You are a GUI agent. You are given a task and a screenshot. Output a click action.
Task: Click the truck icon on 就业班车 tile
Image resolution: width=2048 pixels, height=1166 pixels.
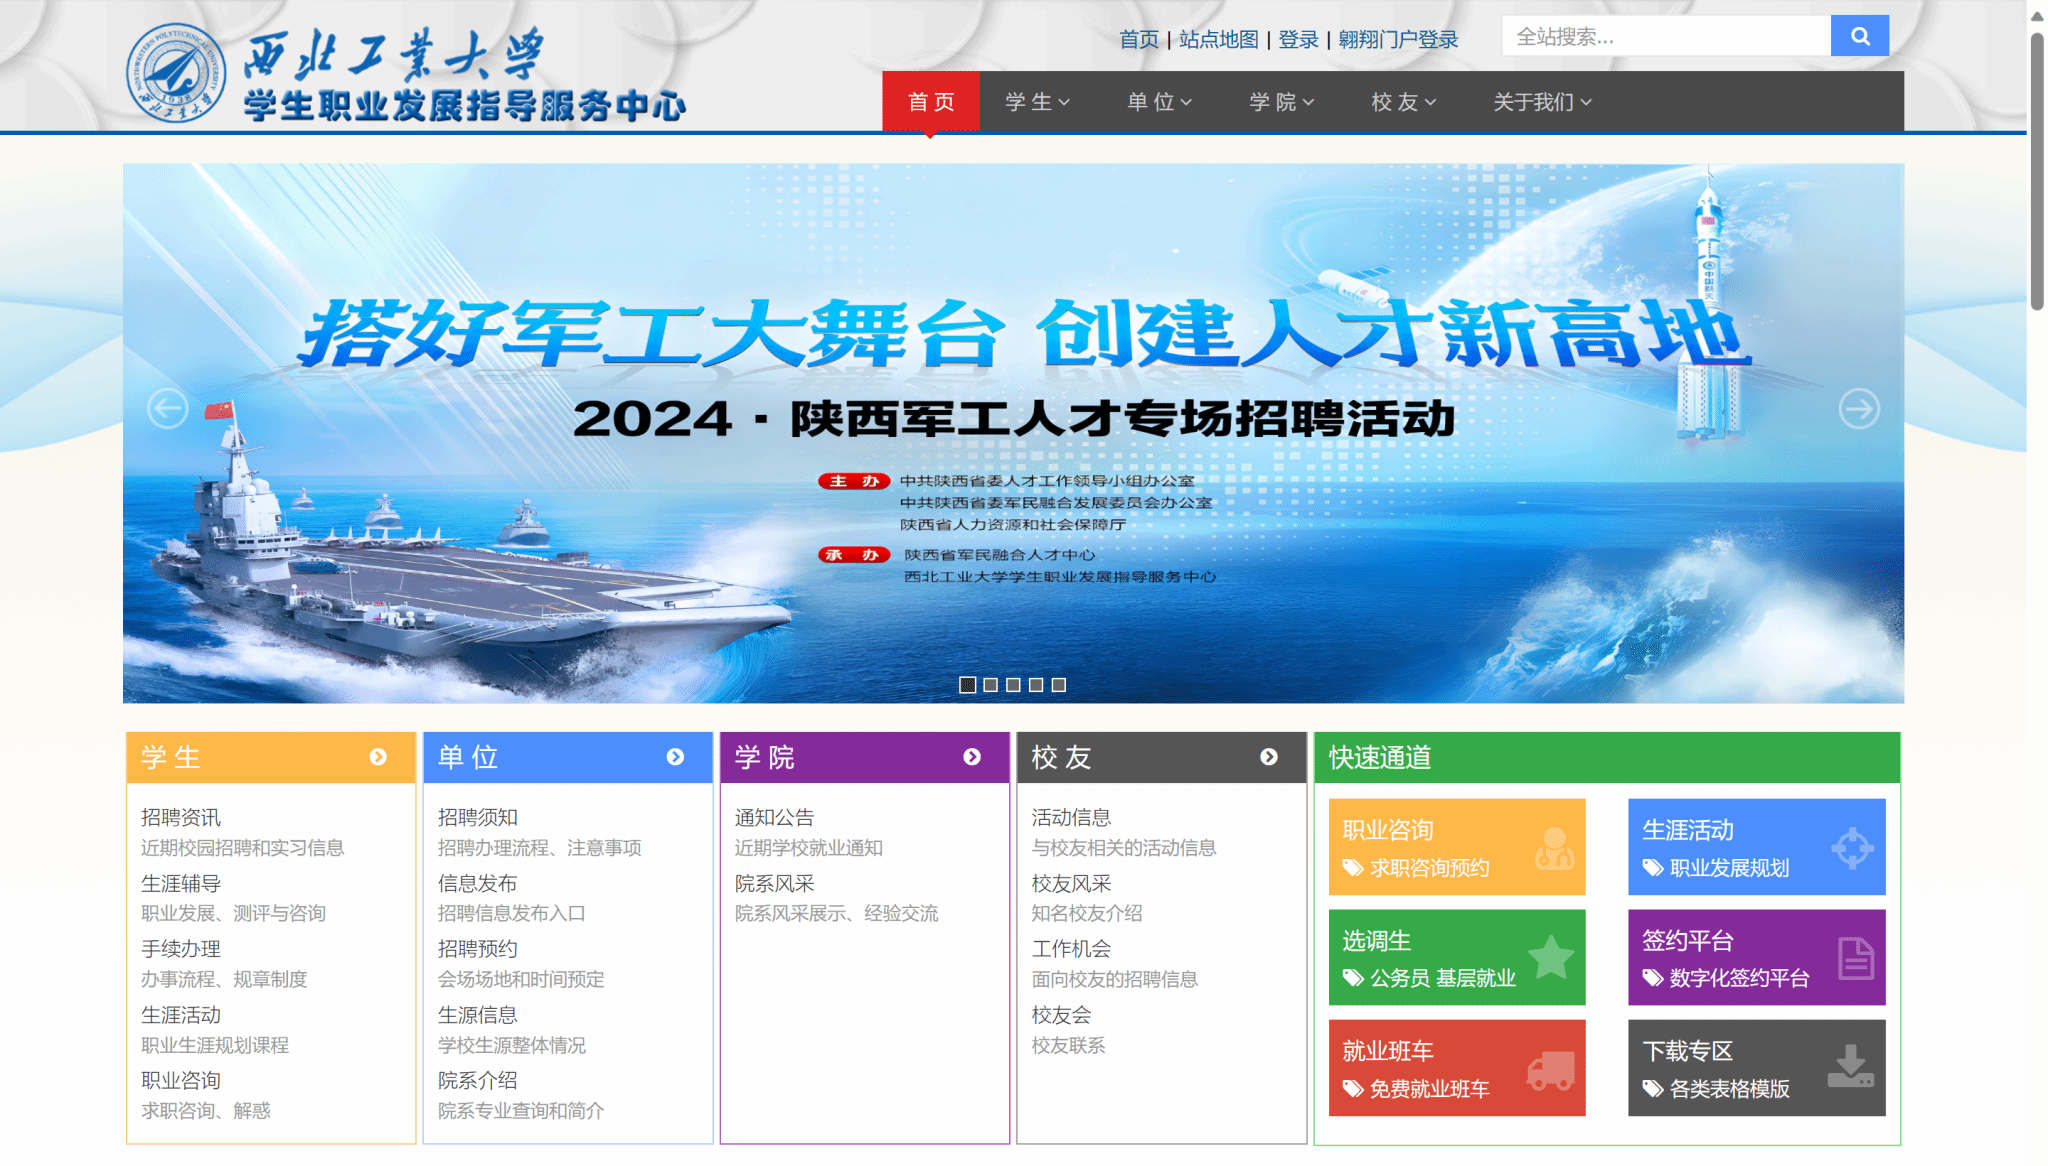point(1551,1069)
